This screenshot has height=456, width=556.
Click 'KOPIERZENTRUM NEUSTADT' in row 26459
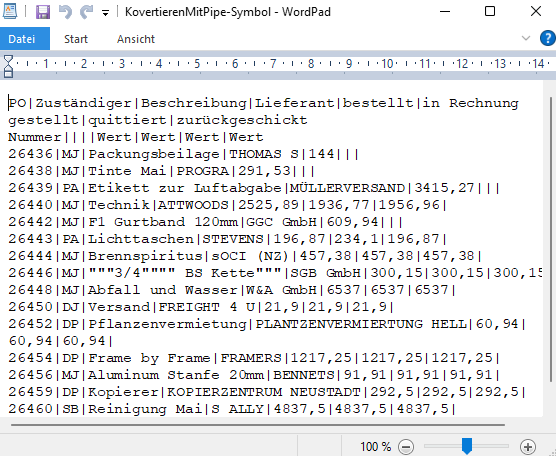tap(264, 393)
